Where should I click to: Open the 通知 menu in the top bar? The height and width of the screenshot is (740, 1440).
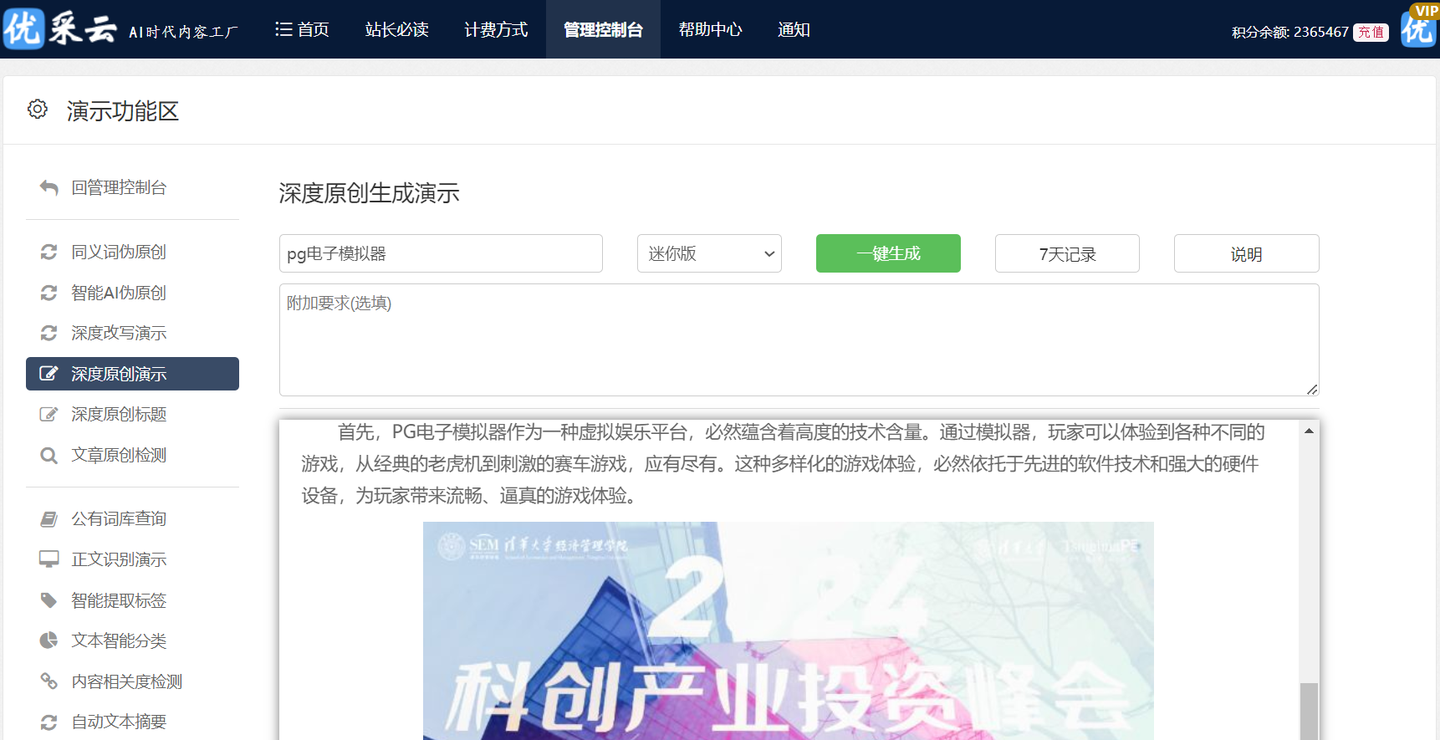(794, 29)
